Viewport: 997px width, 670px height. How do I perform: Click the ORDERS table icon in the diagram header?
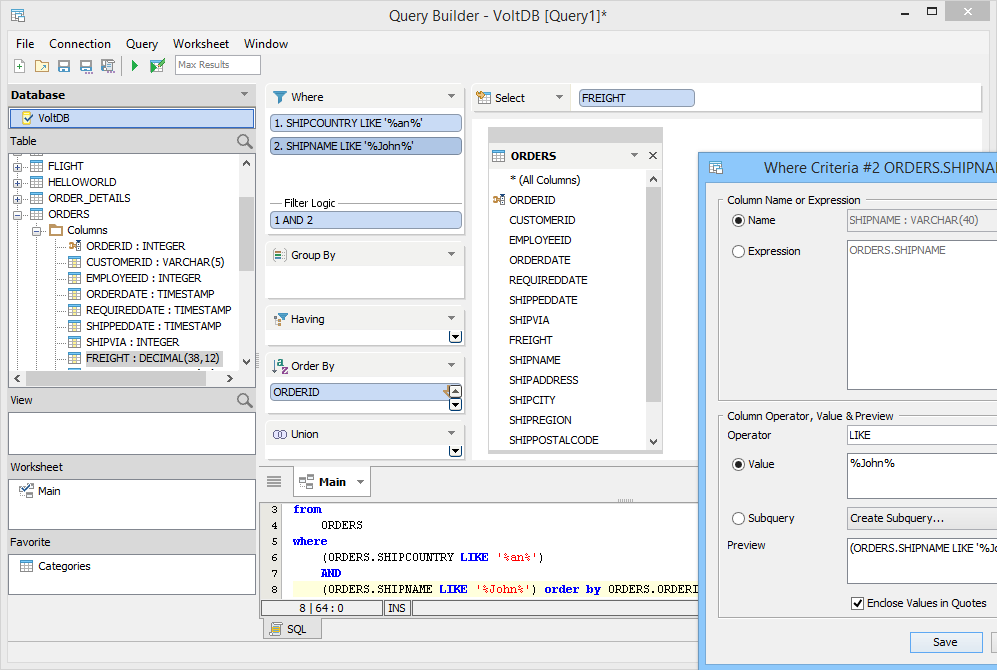click(x=498, y=156)
